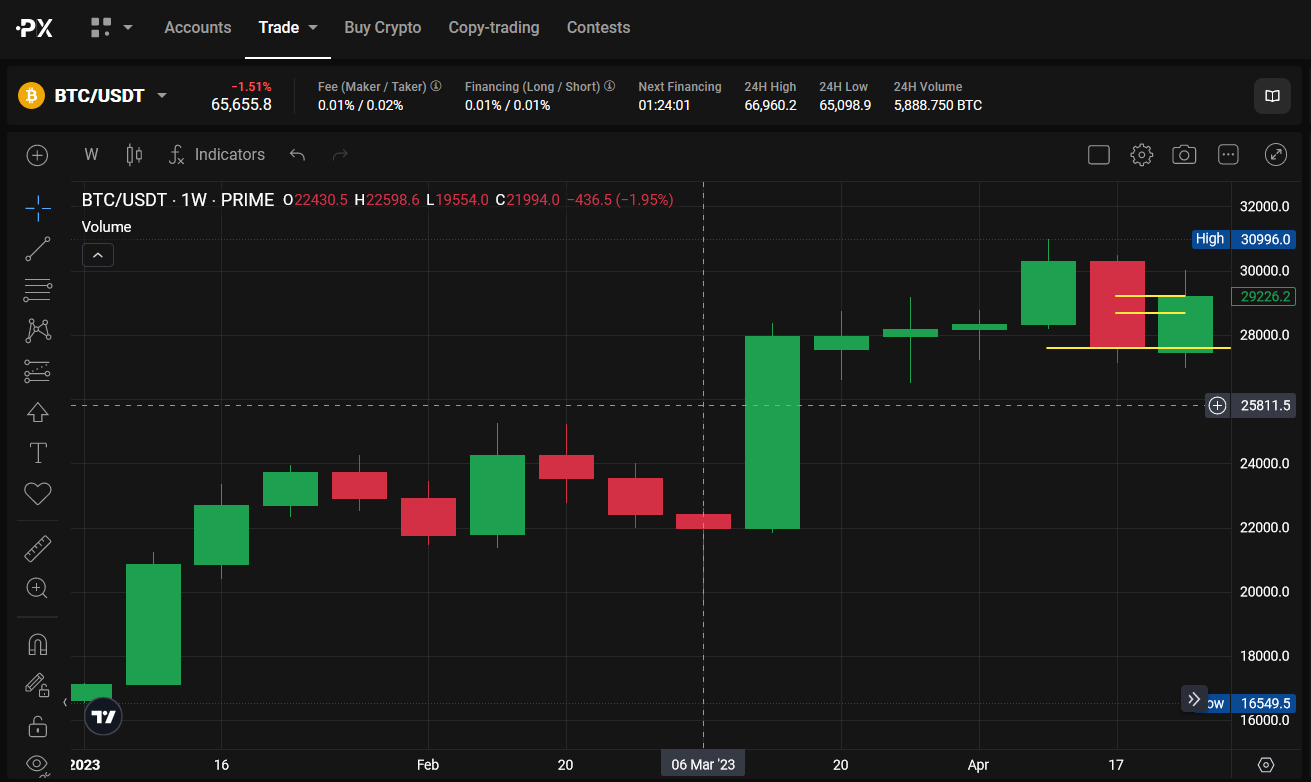Redo the chart action
This screenshot has height=782, width=1311.
tap(340, 155)
